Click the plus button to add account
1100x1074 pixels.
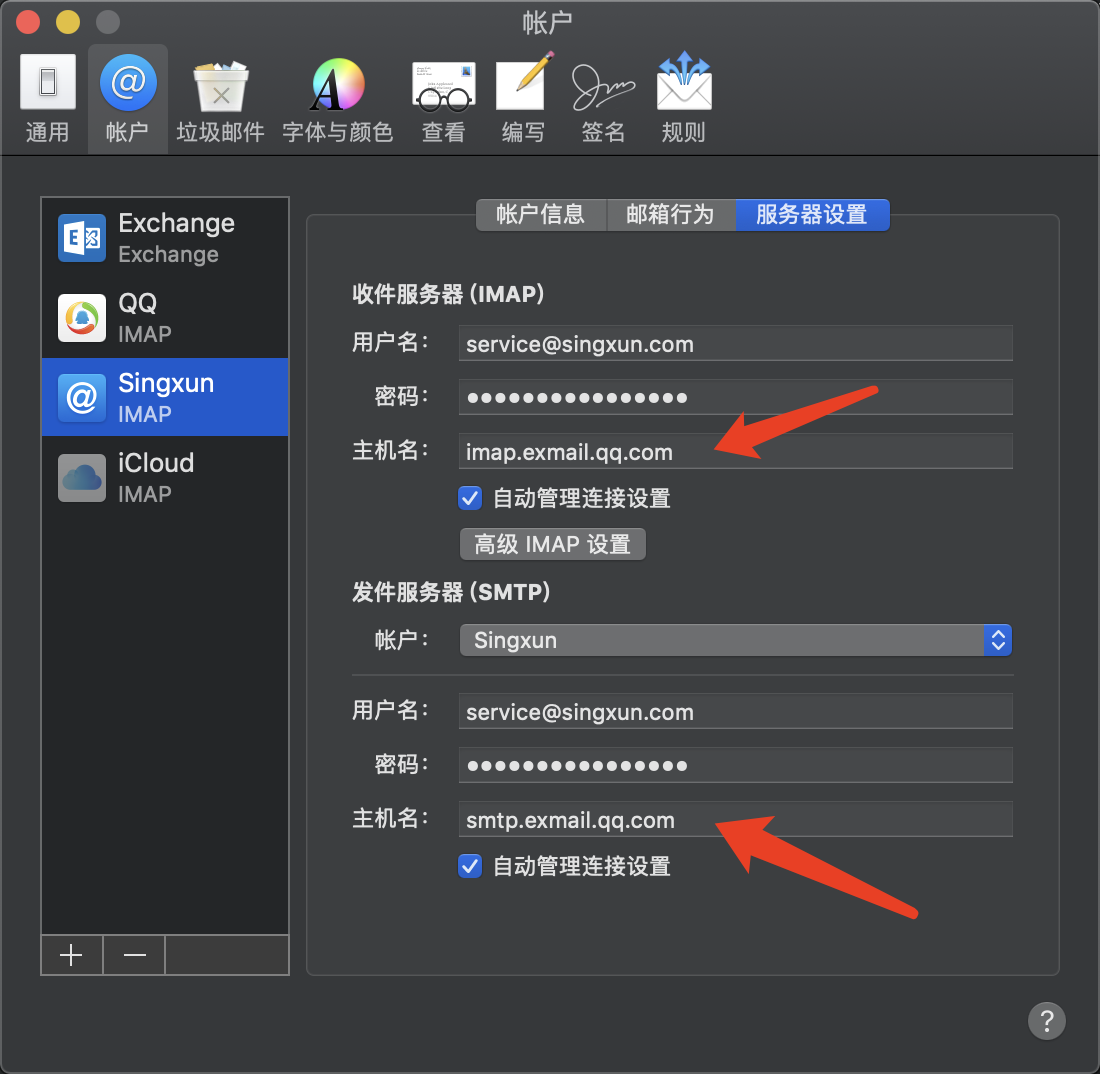(71, 955)
